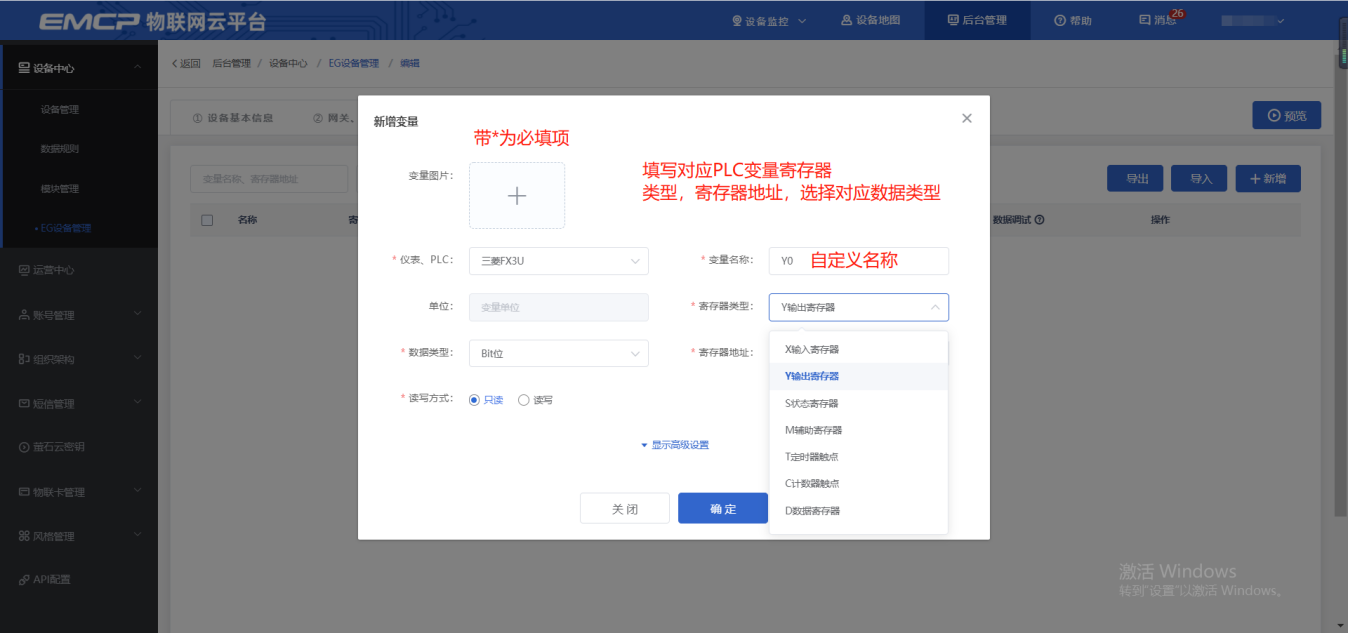
Task: Select the 只读 radio button
Action: tap(475, 400)
